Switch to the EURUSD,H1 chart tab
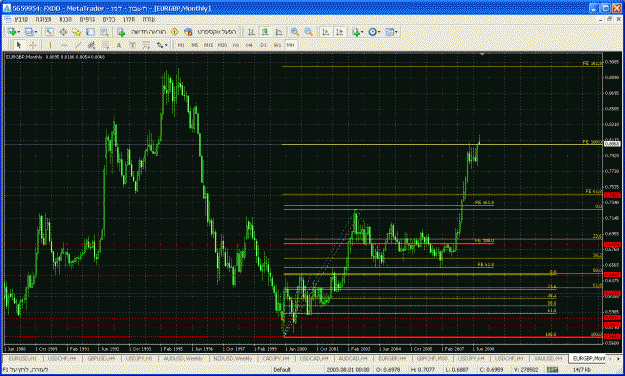This screenshot has height=376, width=625. coord(23,358)
